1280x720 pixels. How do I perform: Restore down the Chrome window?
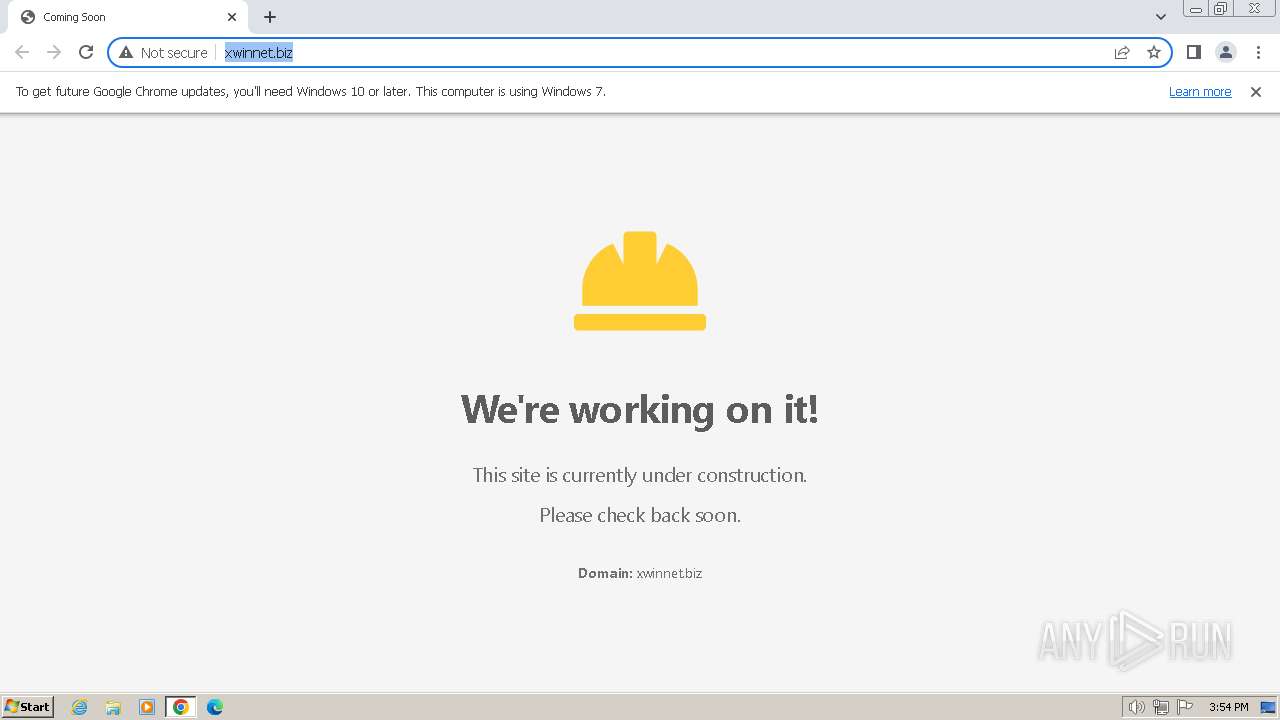[1221, 9]
